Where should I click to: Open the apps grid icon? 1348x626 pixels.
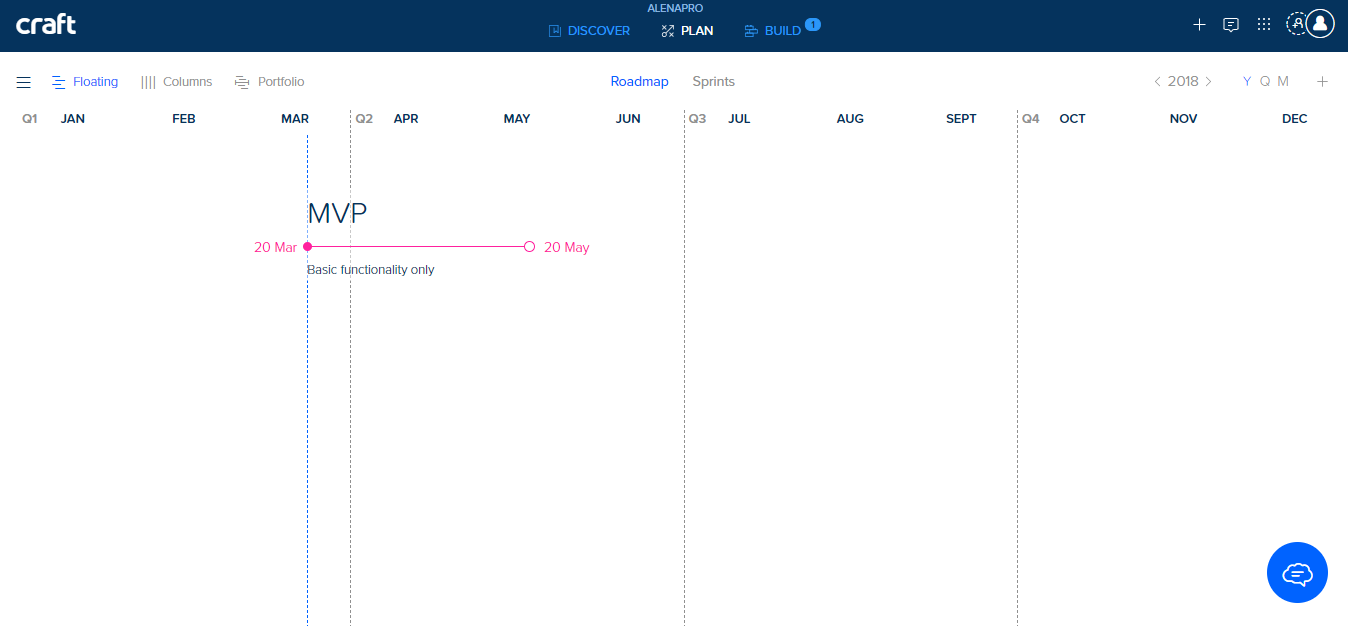click(x=1264, y=24)
